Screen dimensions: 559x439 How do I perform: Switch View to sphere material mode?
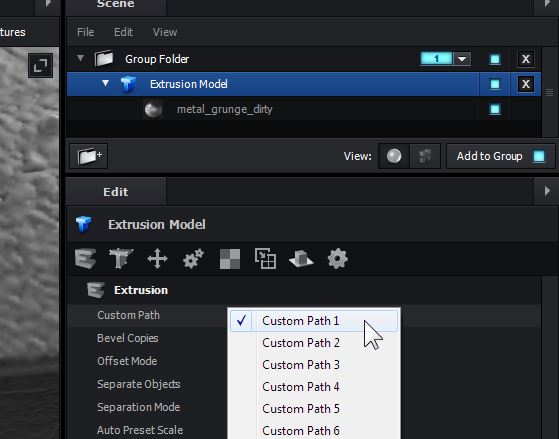coord(394,156)
